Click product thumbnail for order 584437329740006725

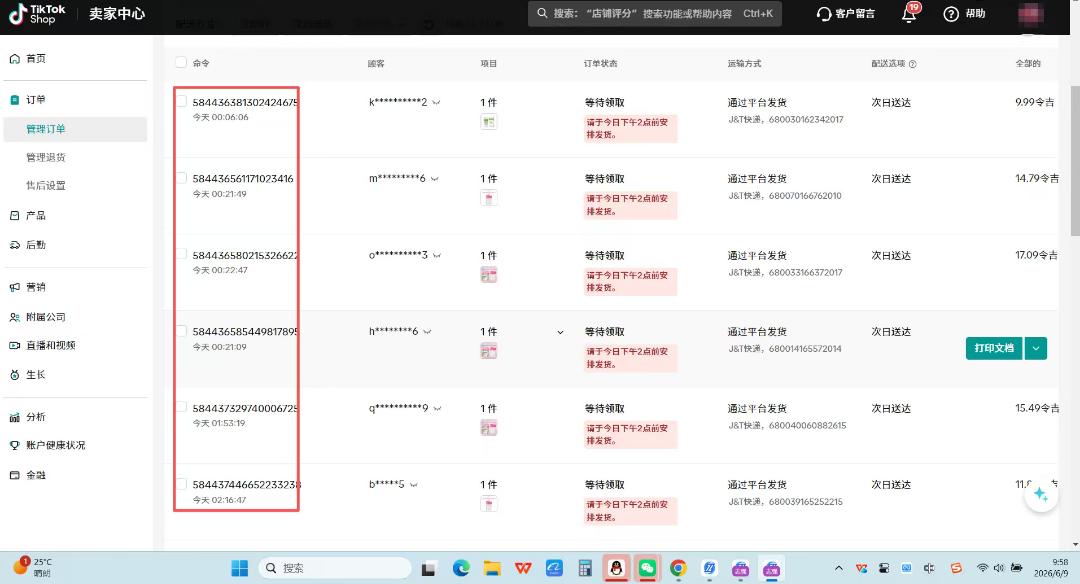[x=488, y=428]
